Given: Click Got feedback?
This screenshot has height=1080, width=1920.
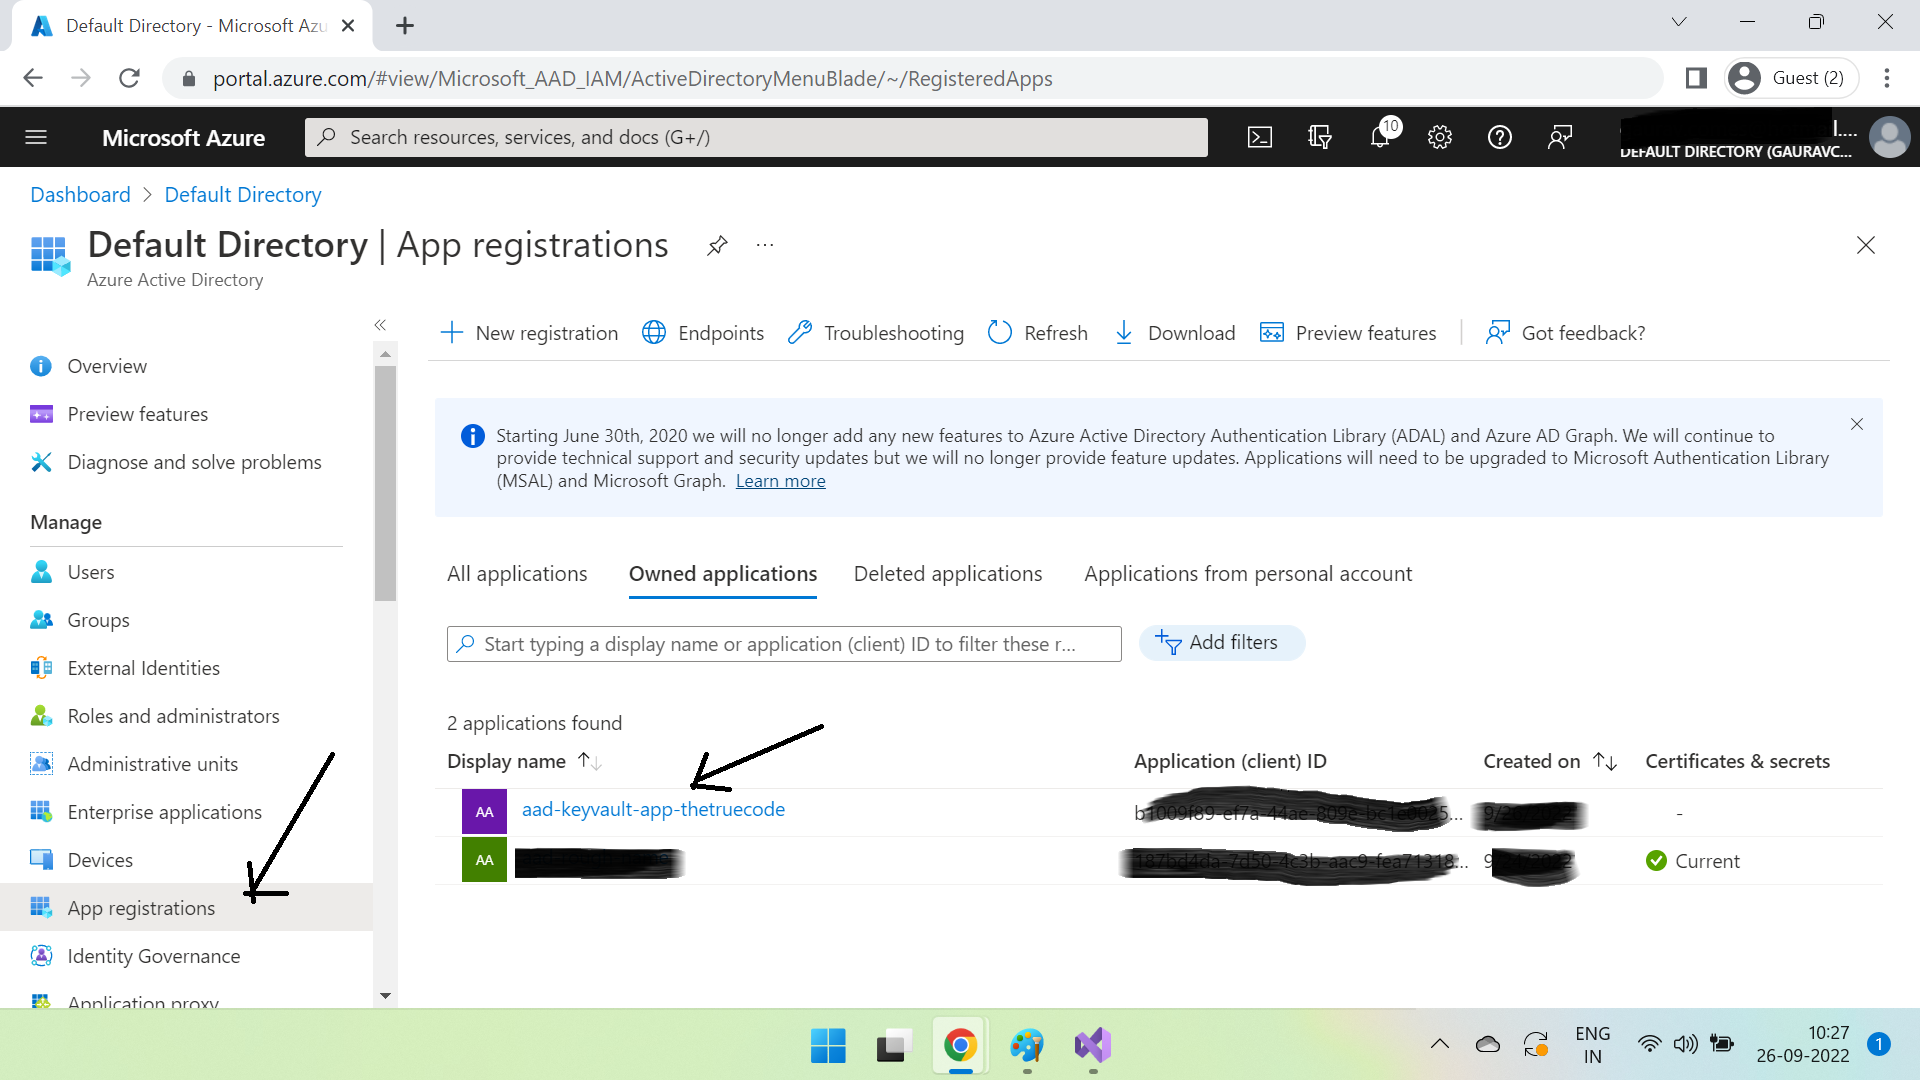Looking at the screenshot, I should 1566,333.
